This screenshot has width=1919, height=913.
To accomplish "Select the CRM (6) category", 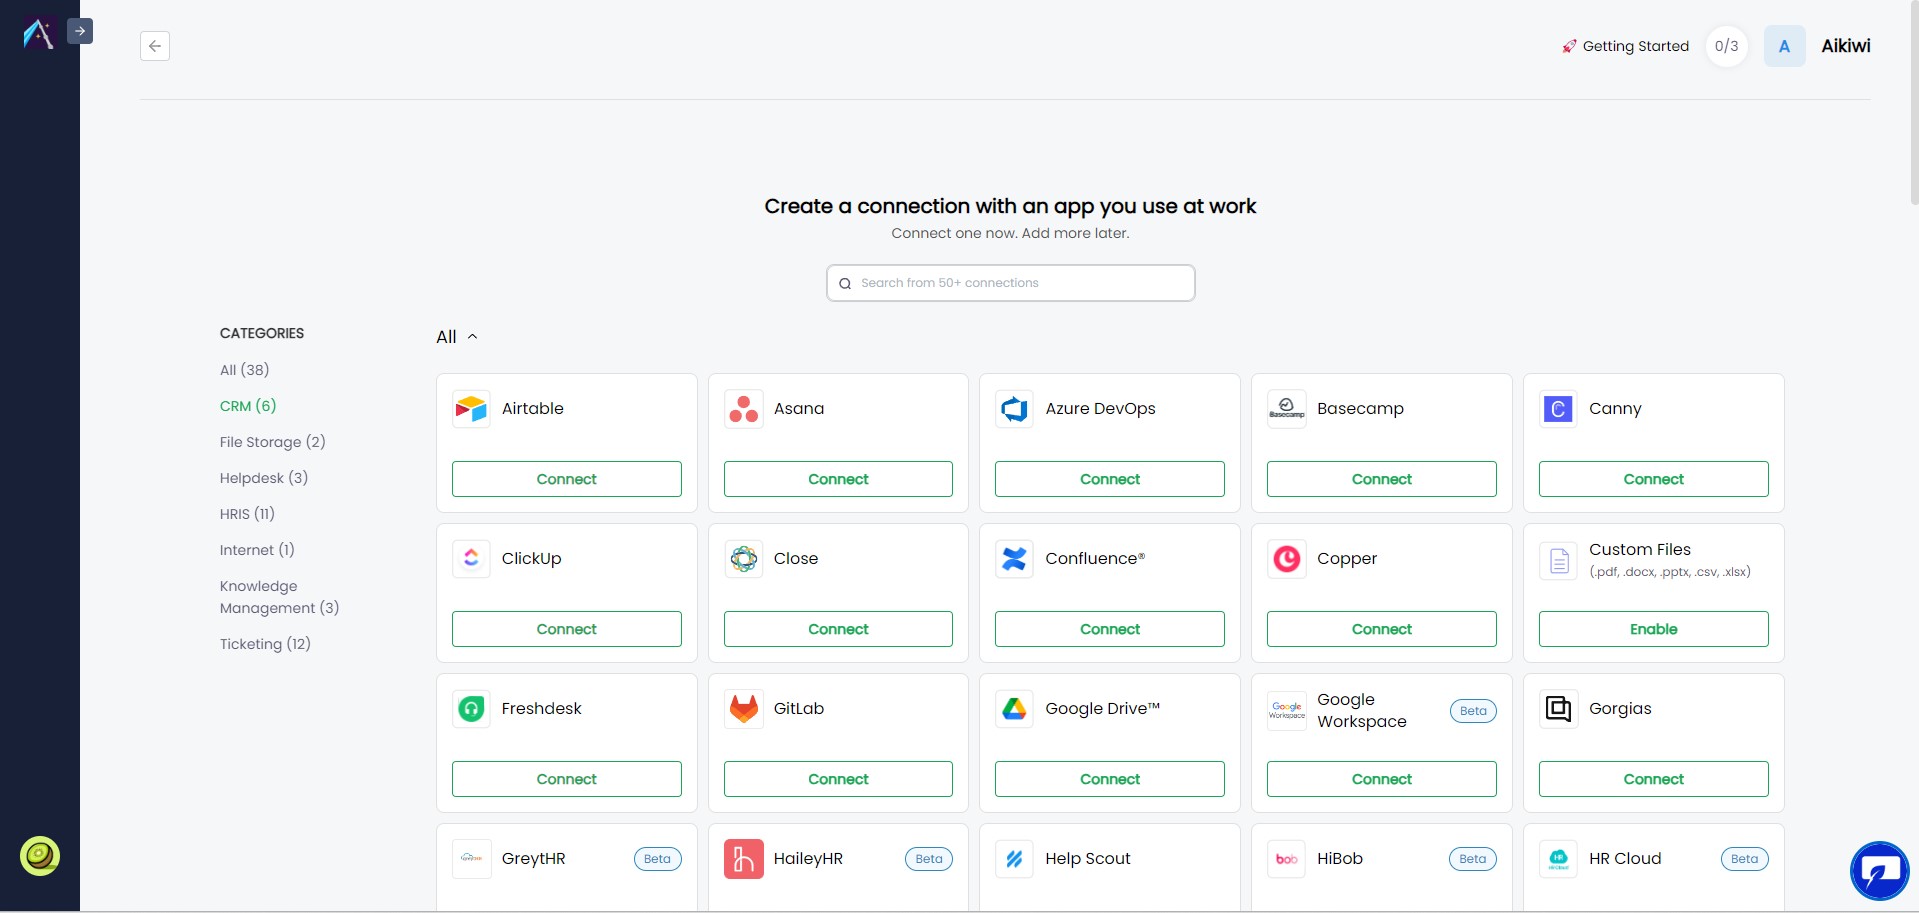I will pos(248,406).
